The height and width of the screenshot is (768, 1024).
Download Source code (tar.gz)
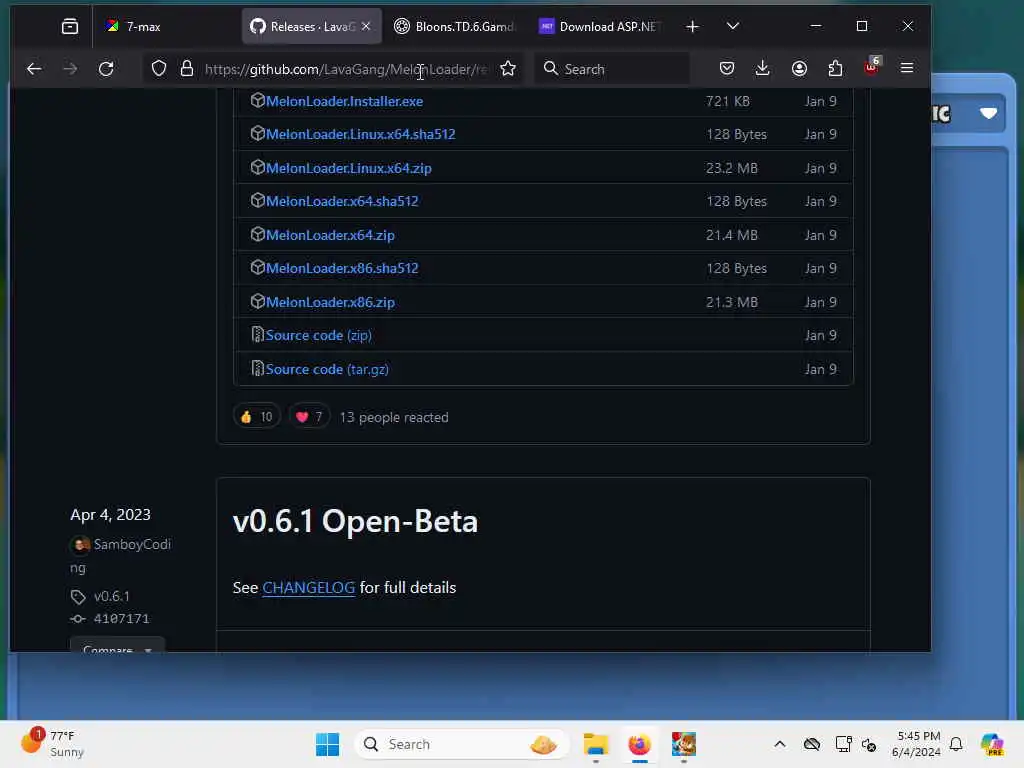(327, 369)
